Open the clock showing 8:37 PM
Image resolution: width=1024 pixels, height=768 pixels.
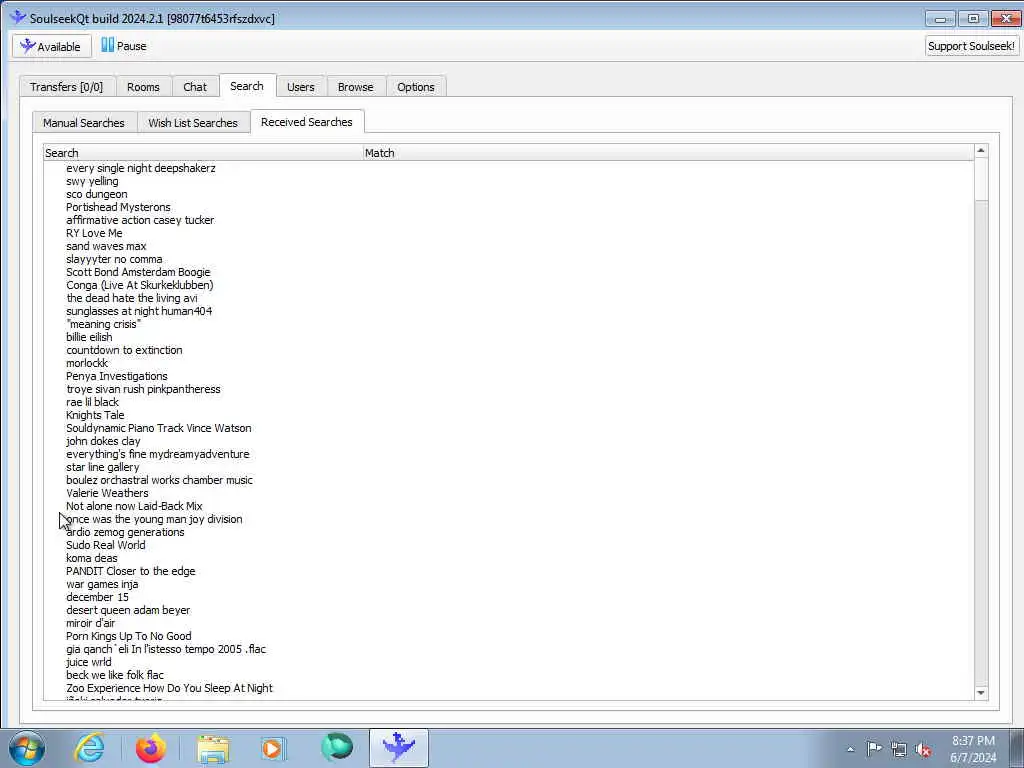click(x=973, y=749)
